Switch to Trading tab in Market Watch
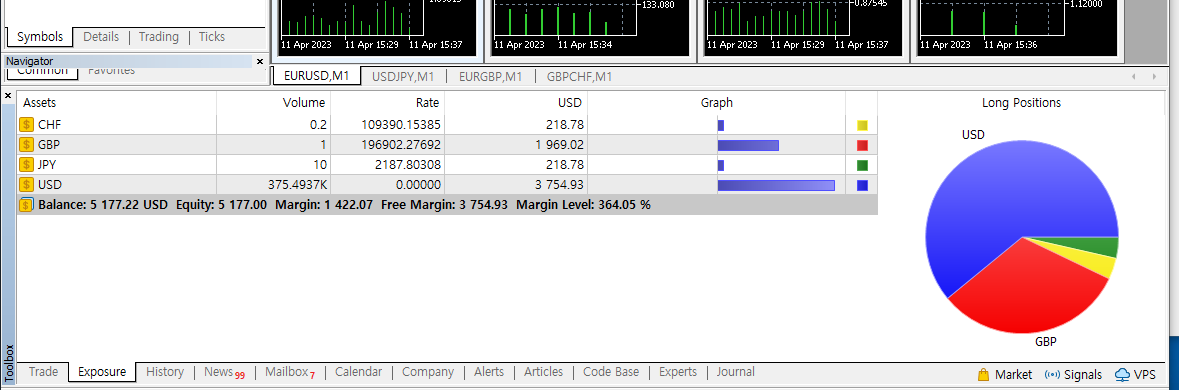 point(159,37)
